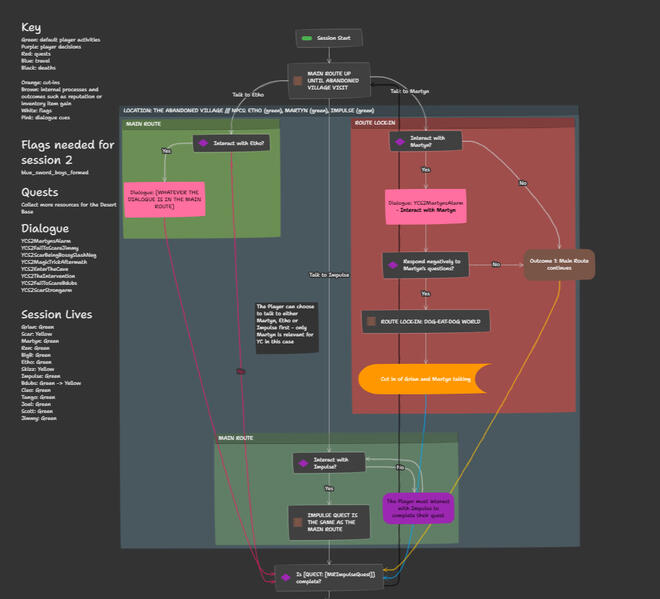The height and width of the screenshot is (599, 660).
Task: Select the purple diamond beside Is QUEST complete?
Action: click(285, 578)
